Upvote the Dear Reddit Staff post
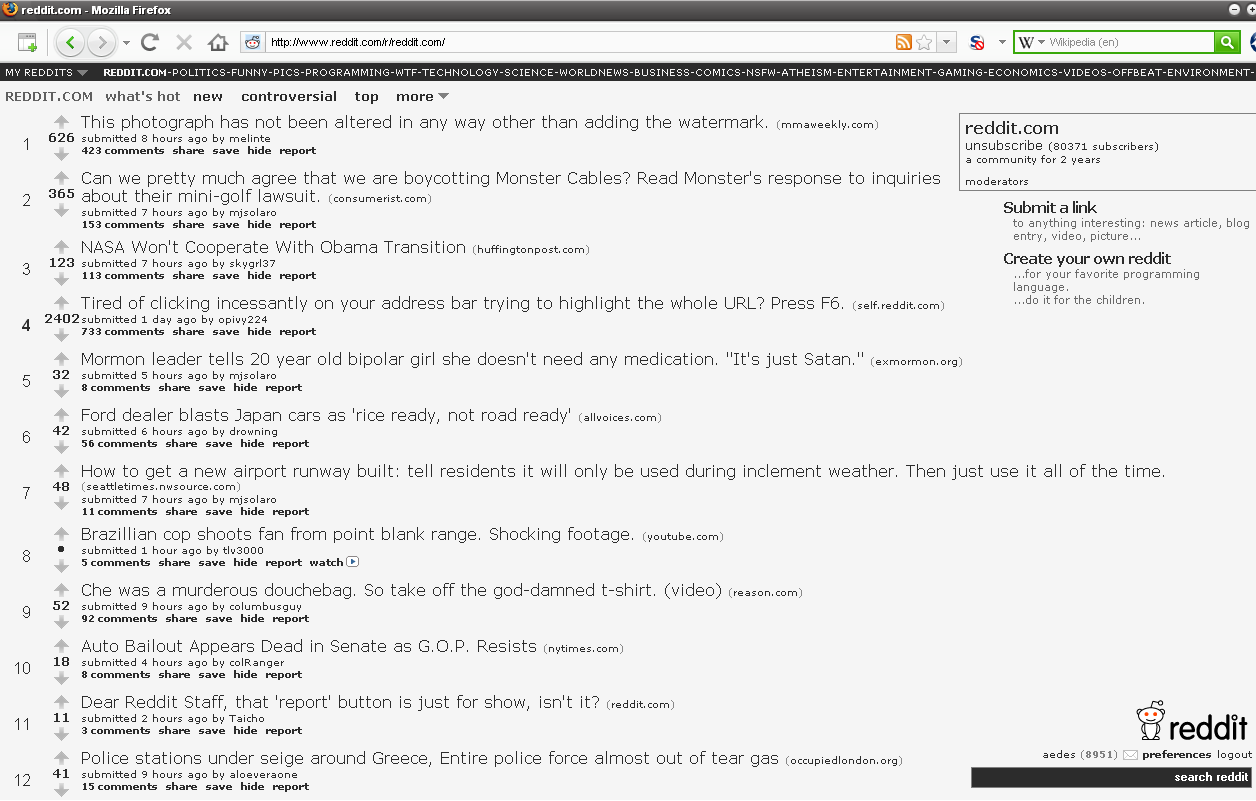Screen dimensions: 1256x801 click(61, 703)
